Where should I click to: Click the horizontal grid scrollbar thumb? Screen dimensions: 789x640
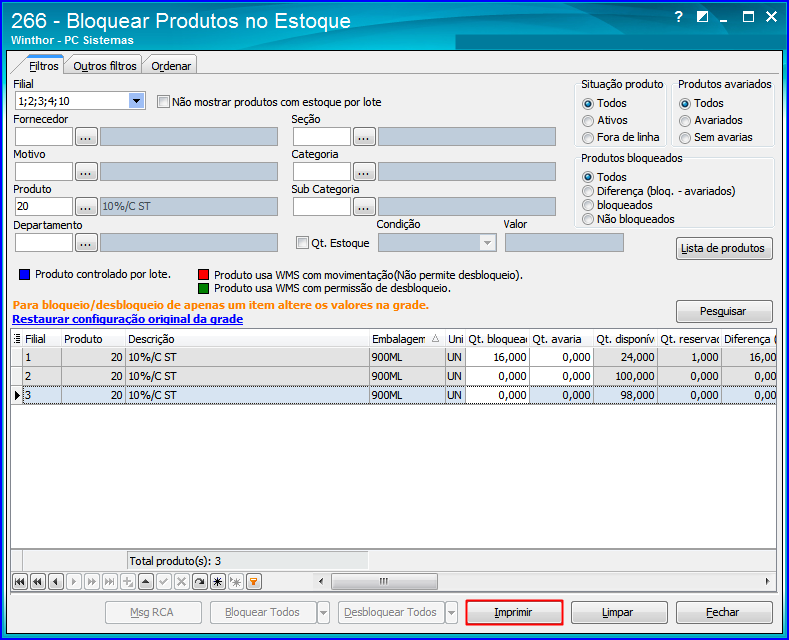[x=384, y=582]
